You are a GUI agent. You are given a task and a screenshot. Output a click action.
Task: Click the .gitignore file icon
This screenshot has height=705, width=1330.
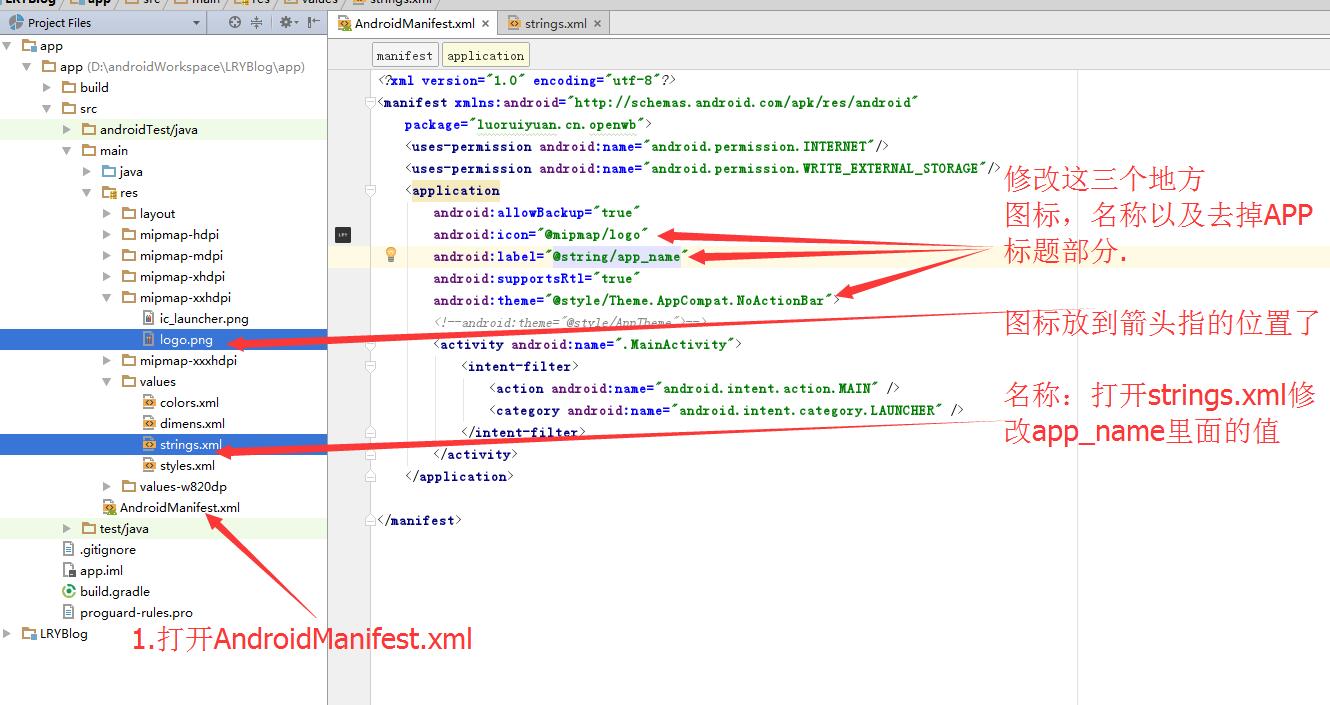(69, 549)
